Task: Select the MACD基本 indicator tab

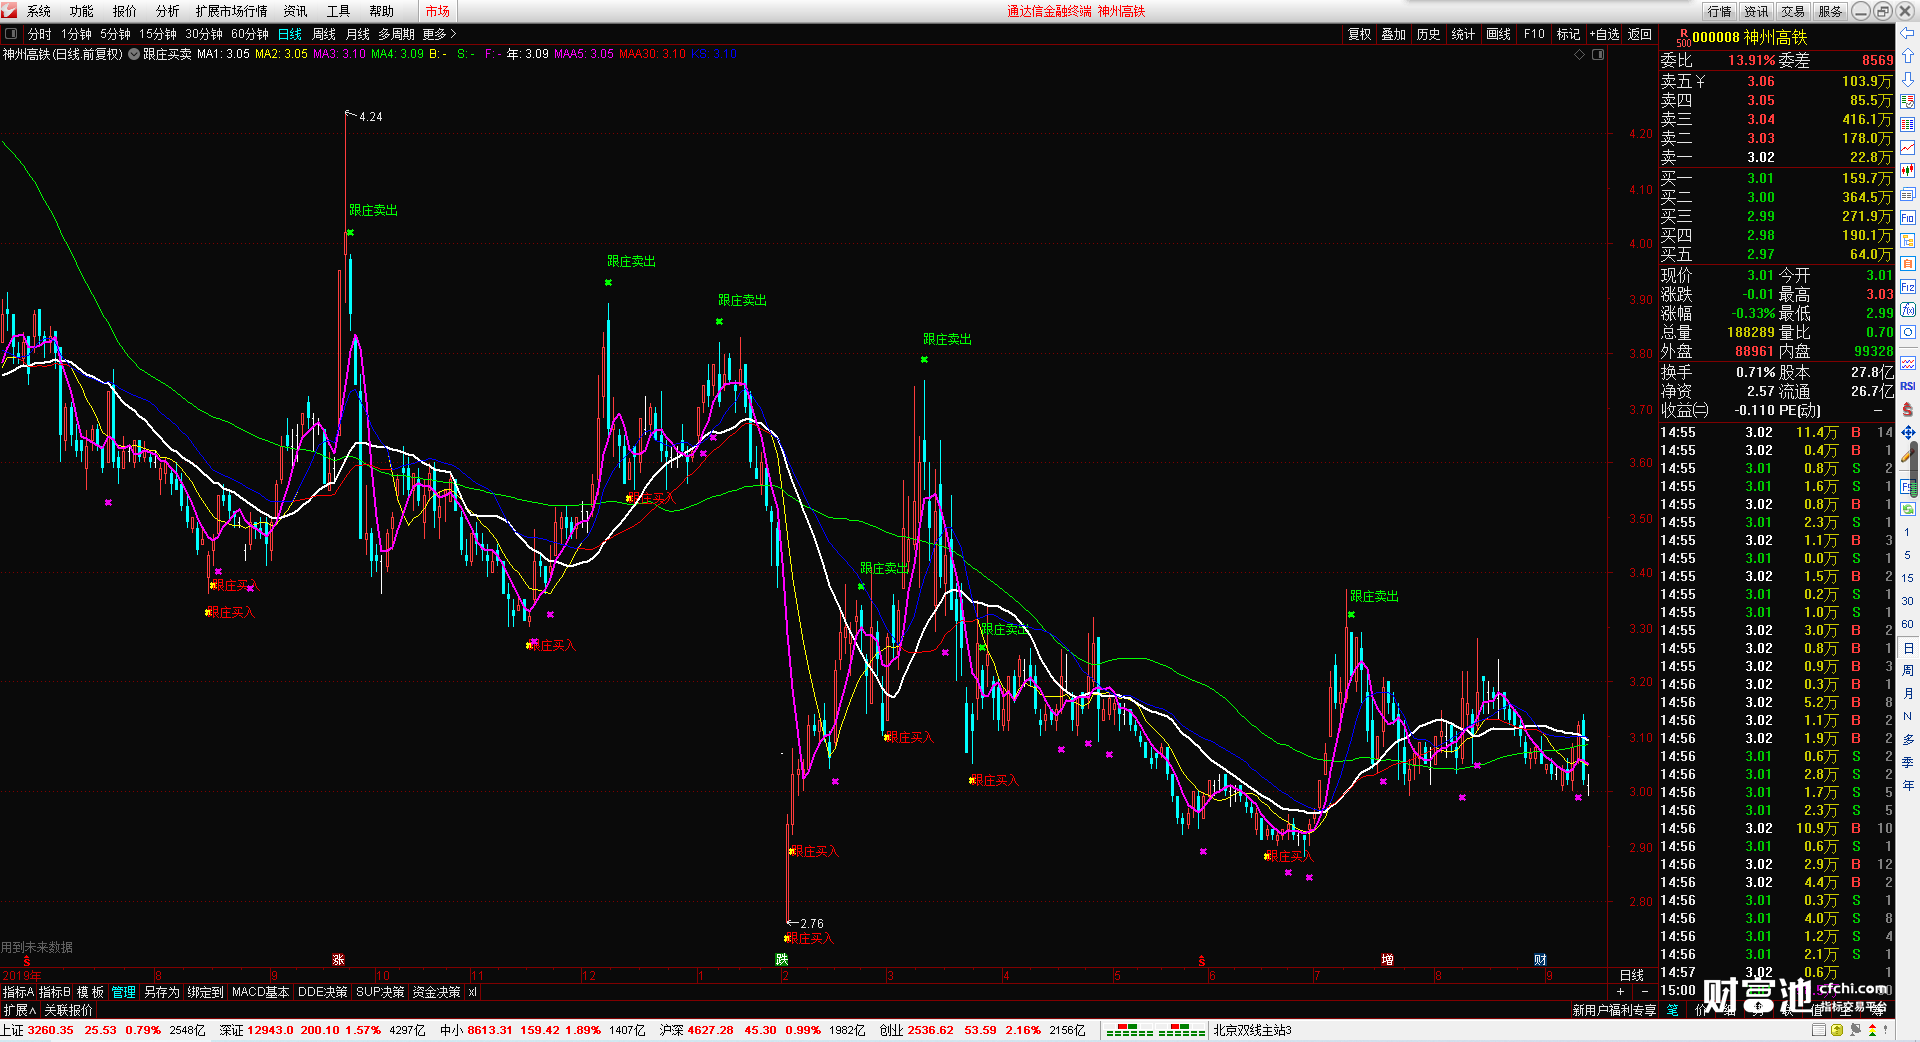Action: click(260, 992)
